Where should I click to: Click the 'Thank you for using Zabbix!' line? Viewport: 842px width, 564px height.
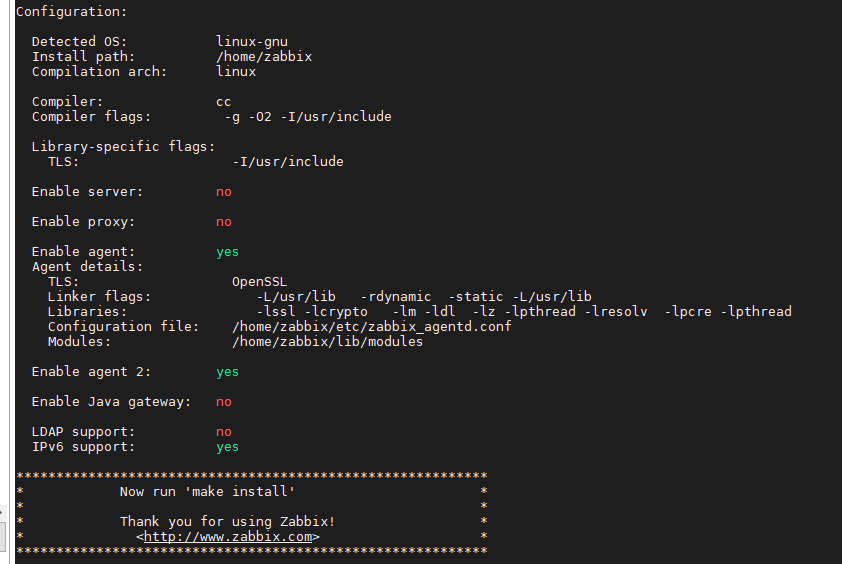tap(228, 522)
